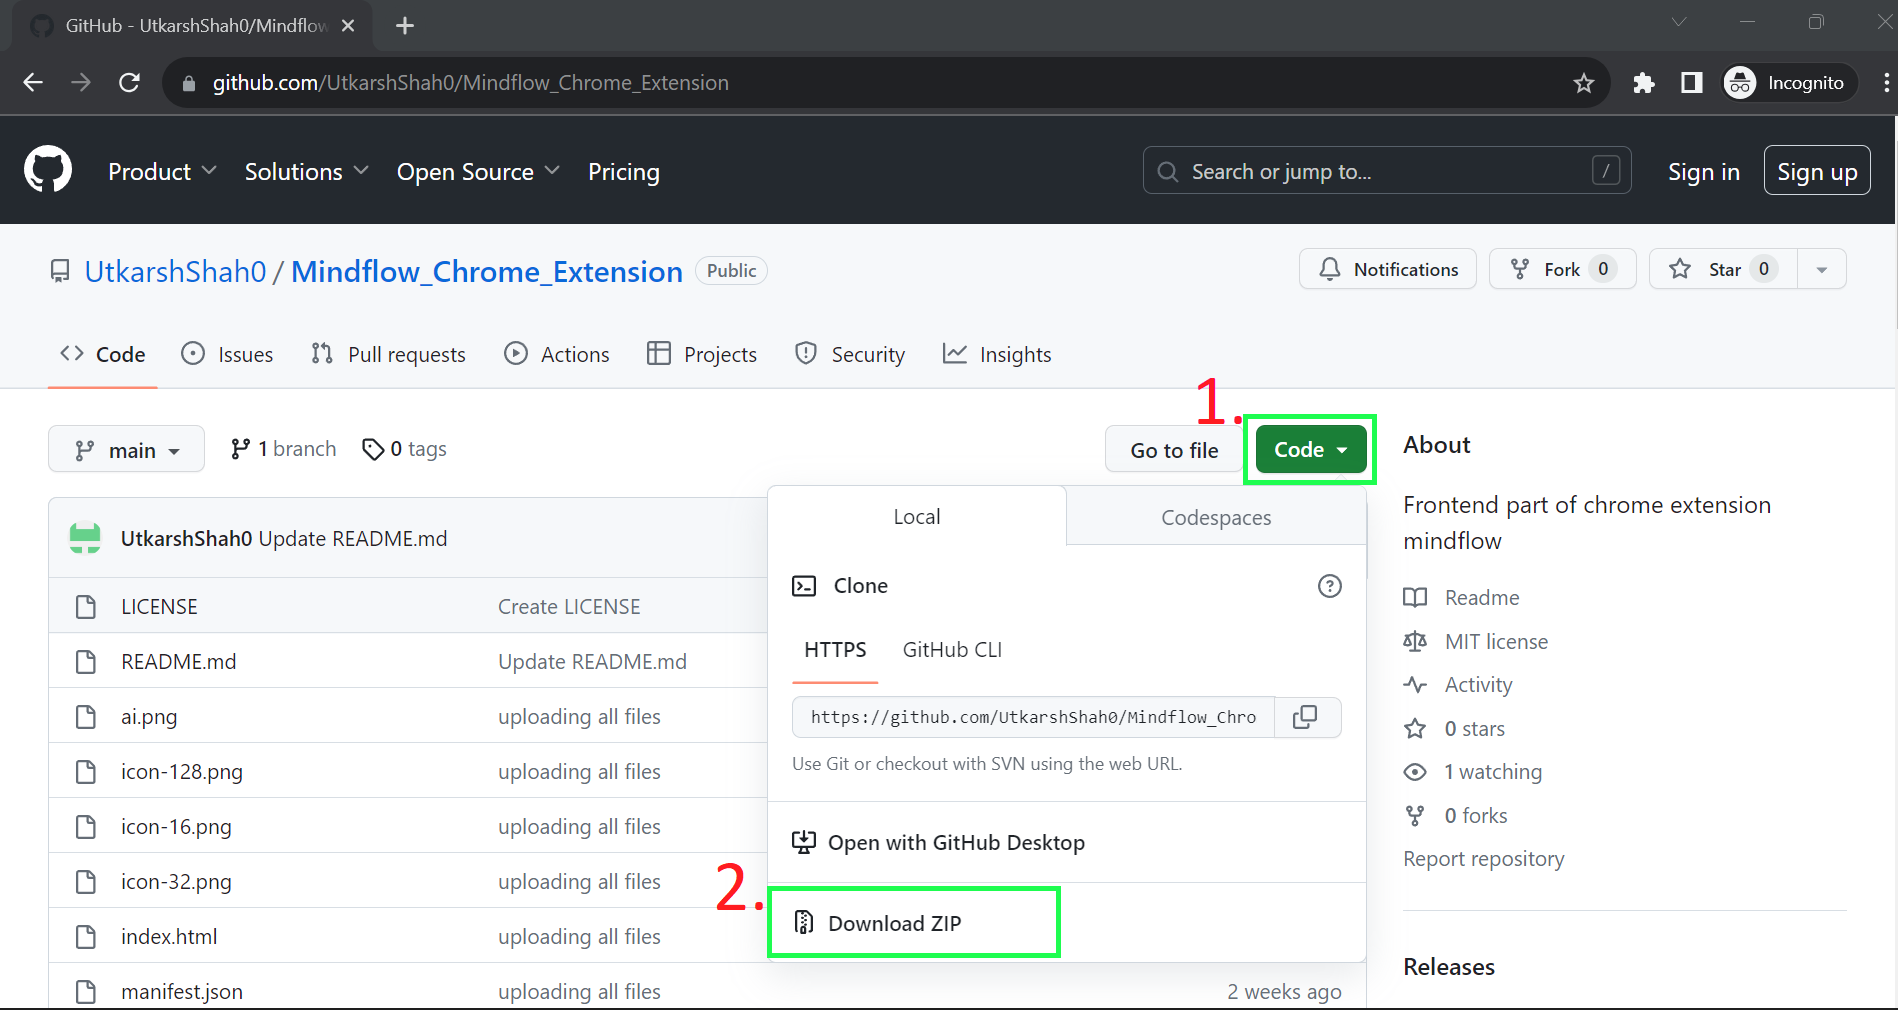Viewport: 1898px width, 1010px height.
Task: Click Download ZIP
Action: click(893, 922)
